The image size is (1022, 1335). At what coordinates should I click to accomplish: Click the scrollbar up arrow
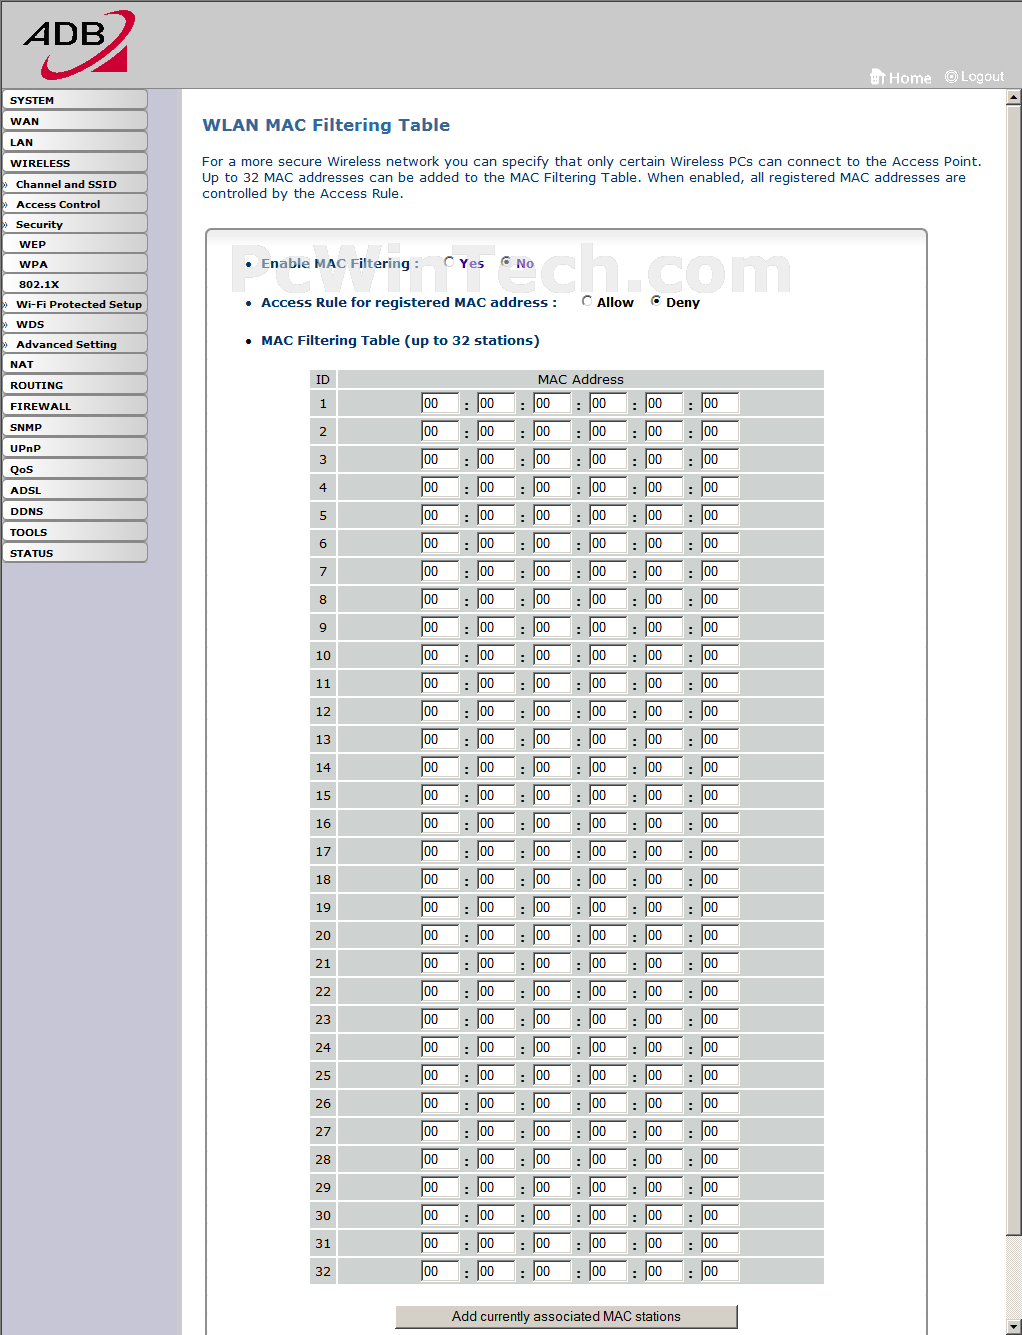pyautogui.click(x=1013, y=97)
